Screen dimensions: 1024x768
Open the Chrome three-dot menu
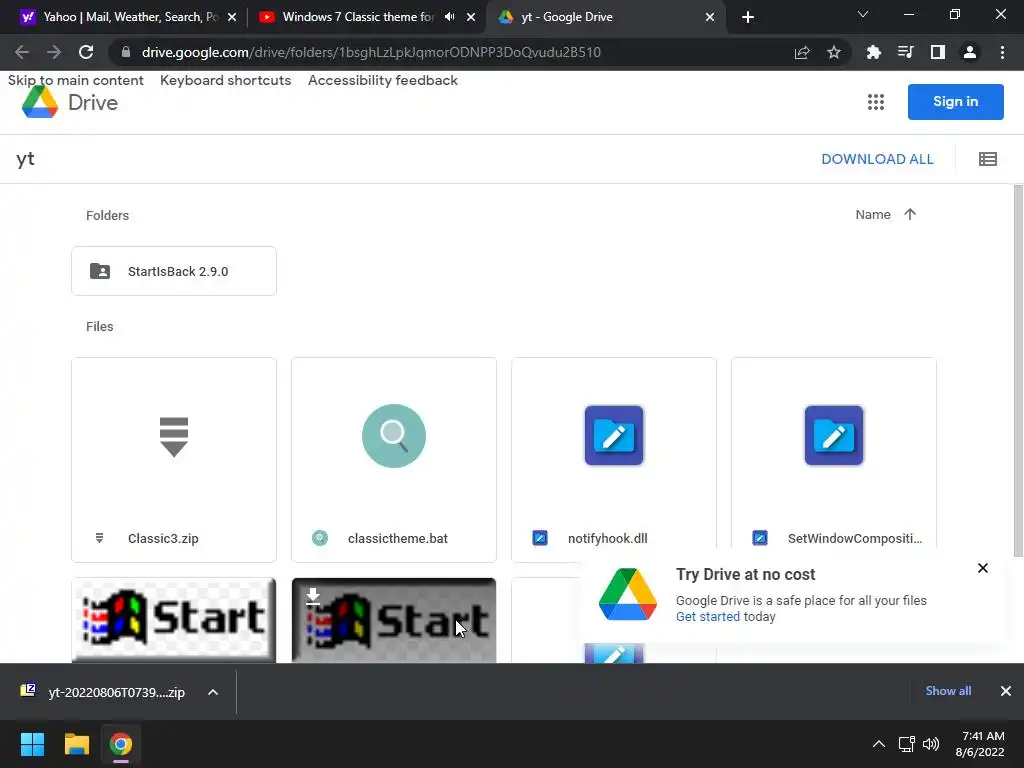1002,52
